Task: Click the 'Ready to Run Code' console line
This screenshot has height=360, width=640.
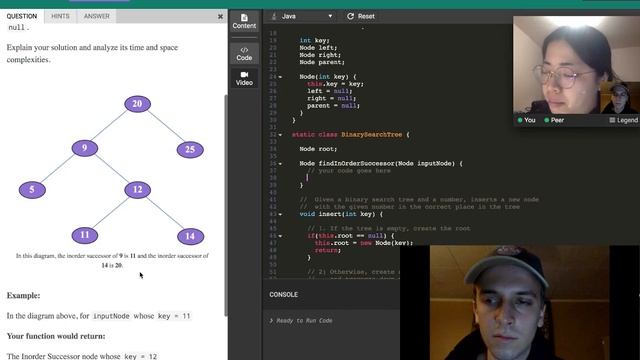Action: 301,321
